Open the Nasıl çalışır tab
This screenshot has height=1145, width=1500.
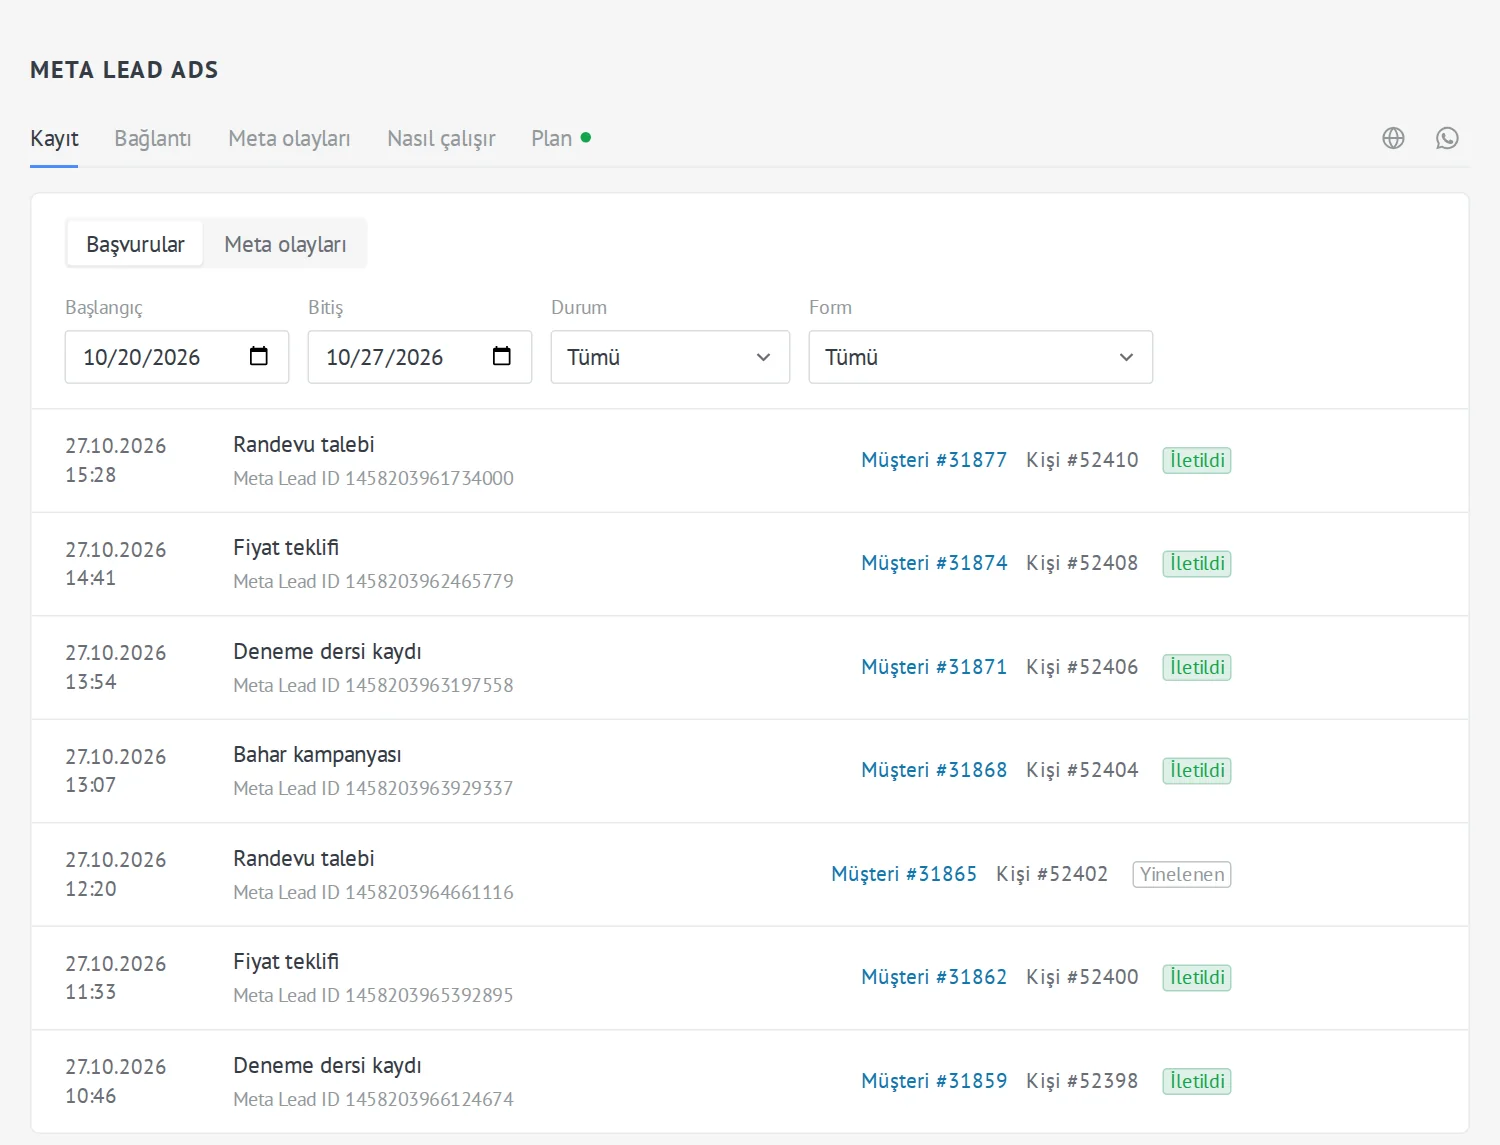(x=441, y=138)
